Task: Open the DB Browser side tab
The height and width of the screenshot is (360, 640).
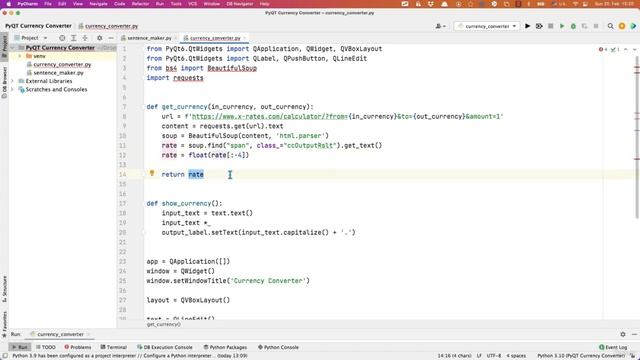Action: [x=4, y=82]
